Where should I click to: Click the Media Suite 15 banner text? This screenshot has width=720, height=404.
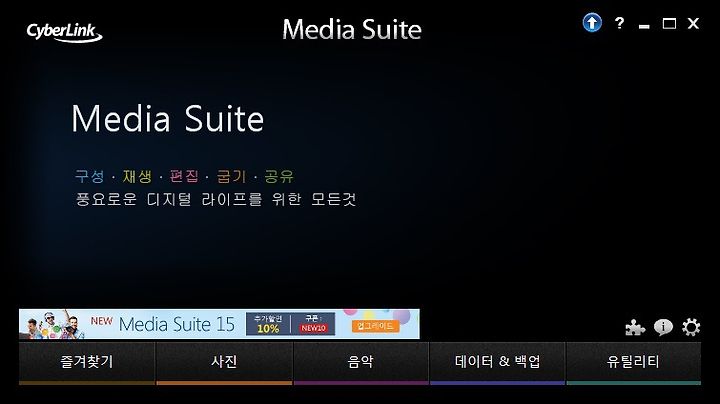point(177,325)
